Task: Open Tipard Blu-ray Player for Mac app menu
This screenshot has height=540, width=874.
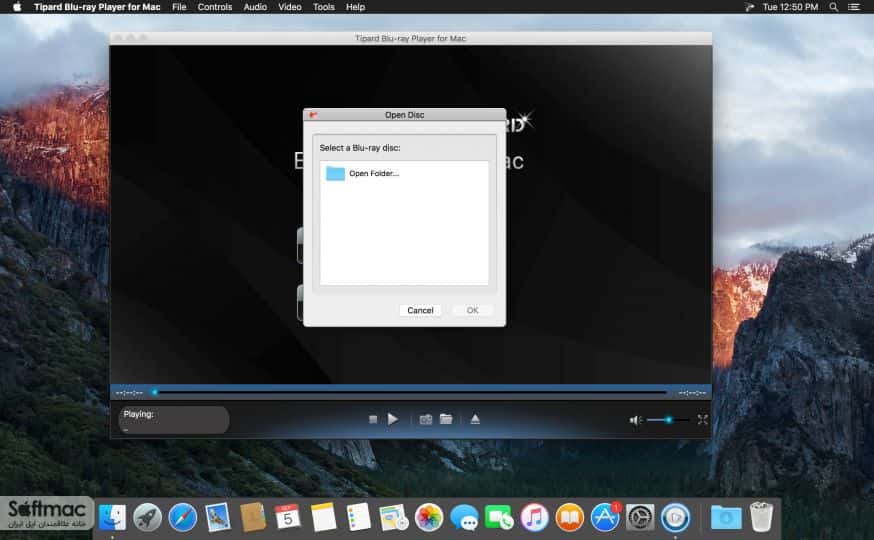Action: point(97,7)
